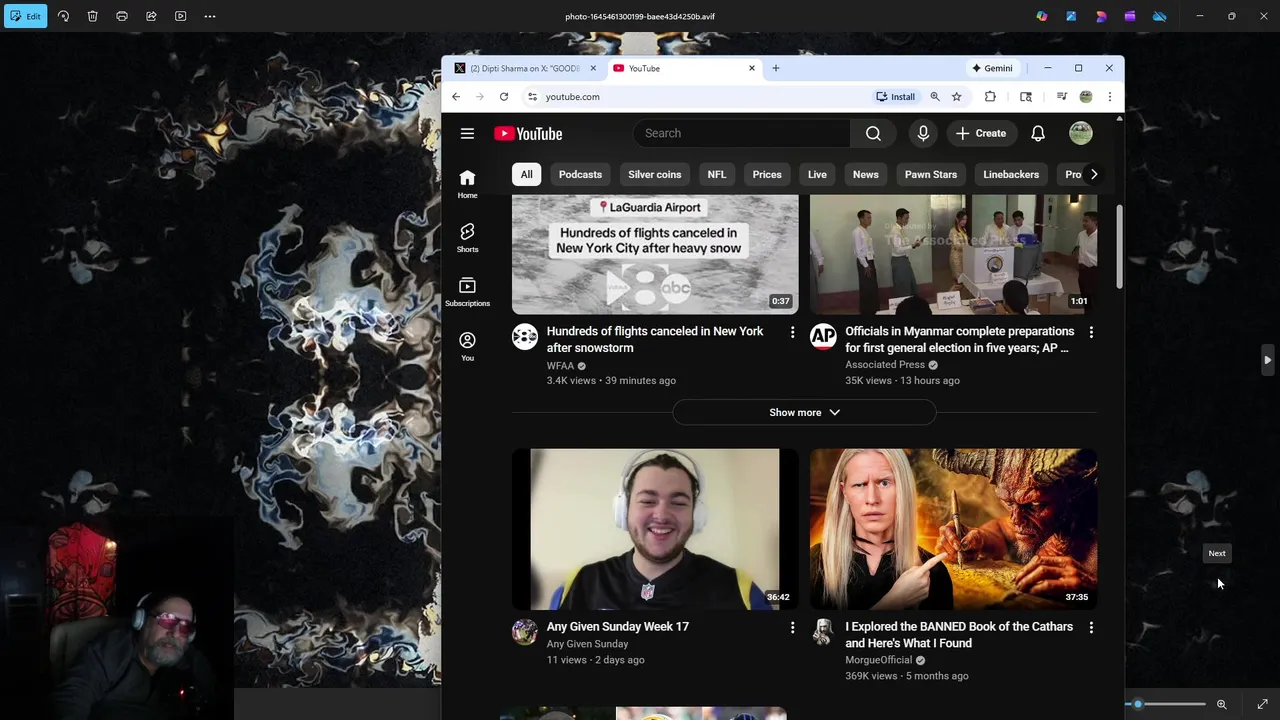Open Shorts in YouTube sidebar
Image resolution: width=1280 pixels, height=720 pixels.
click(467, 237)
